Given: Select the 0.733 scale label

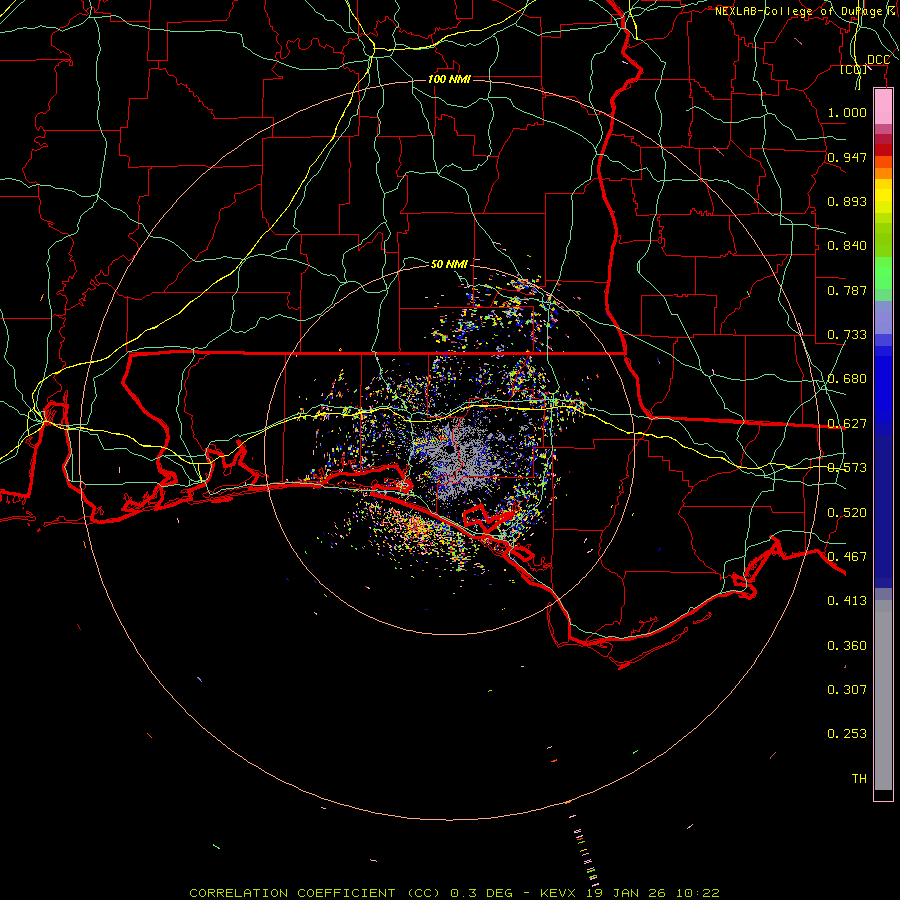Looking at the screenshot, I should coord(846,334).
